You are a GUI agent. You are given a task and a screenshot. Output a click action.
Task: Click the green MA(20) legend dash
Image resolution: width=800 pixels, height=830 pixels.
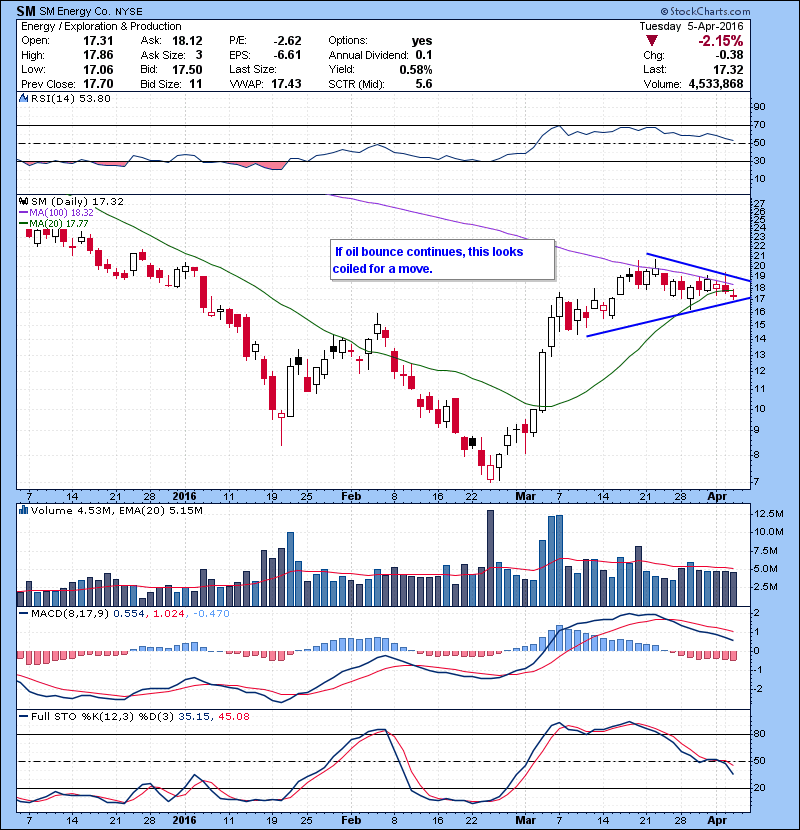23,223
